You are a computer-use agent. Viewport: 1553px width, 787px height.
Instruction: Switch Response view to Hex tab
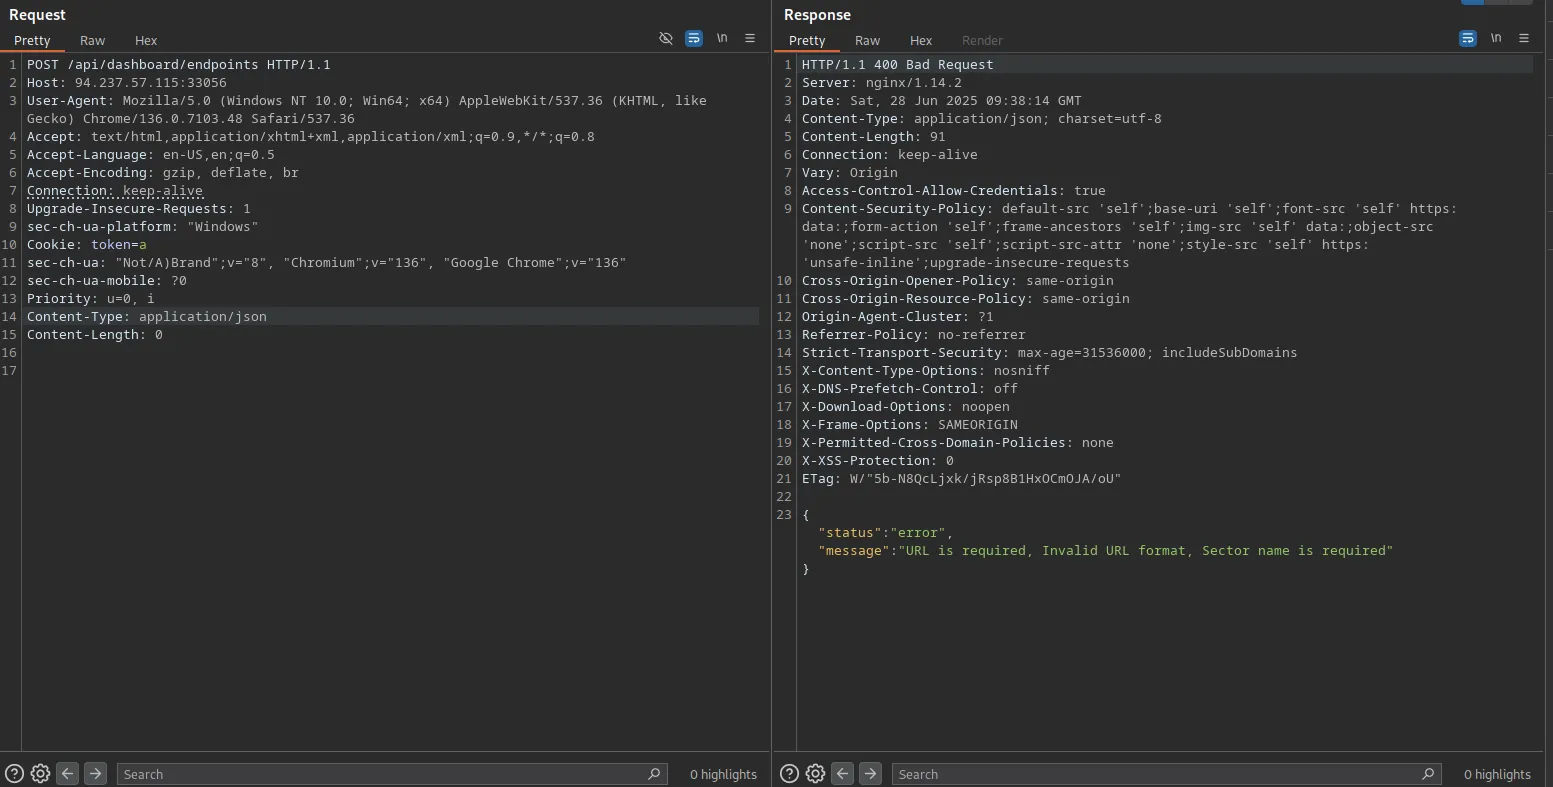tap(921, 40)
